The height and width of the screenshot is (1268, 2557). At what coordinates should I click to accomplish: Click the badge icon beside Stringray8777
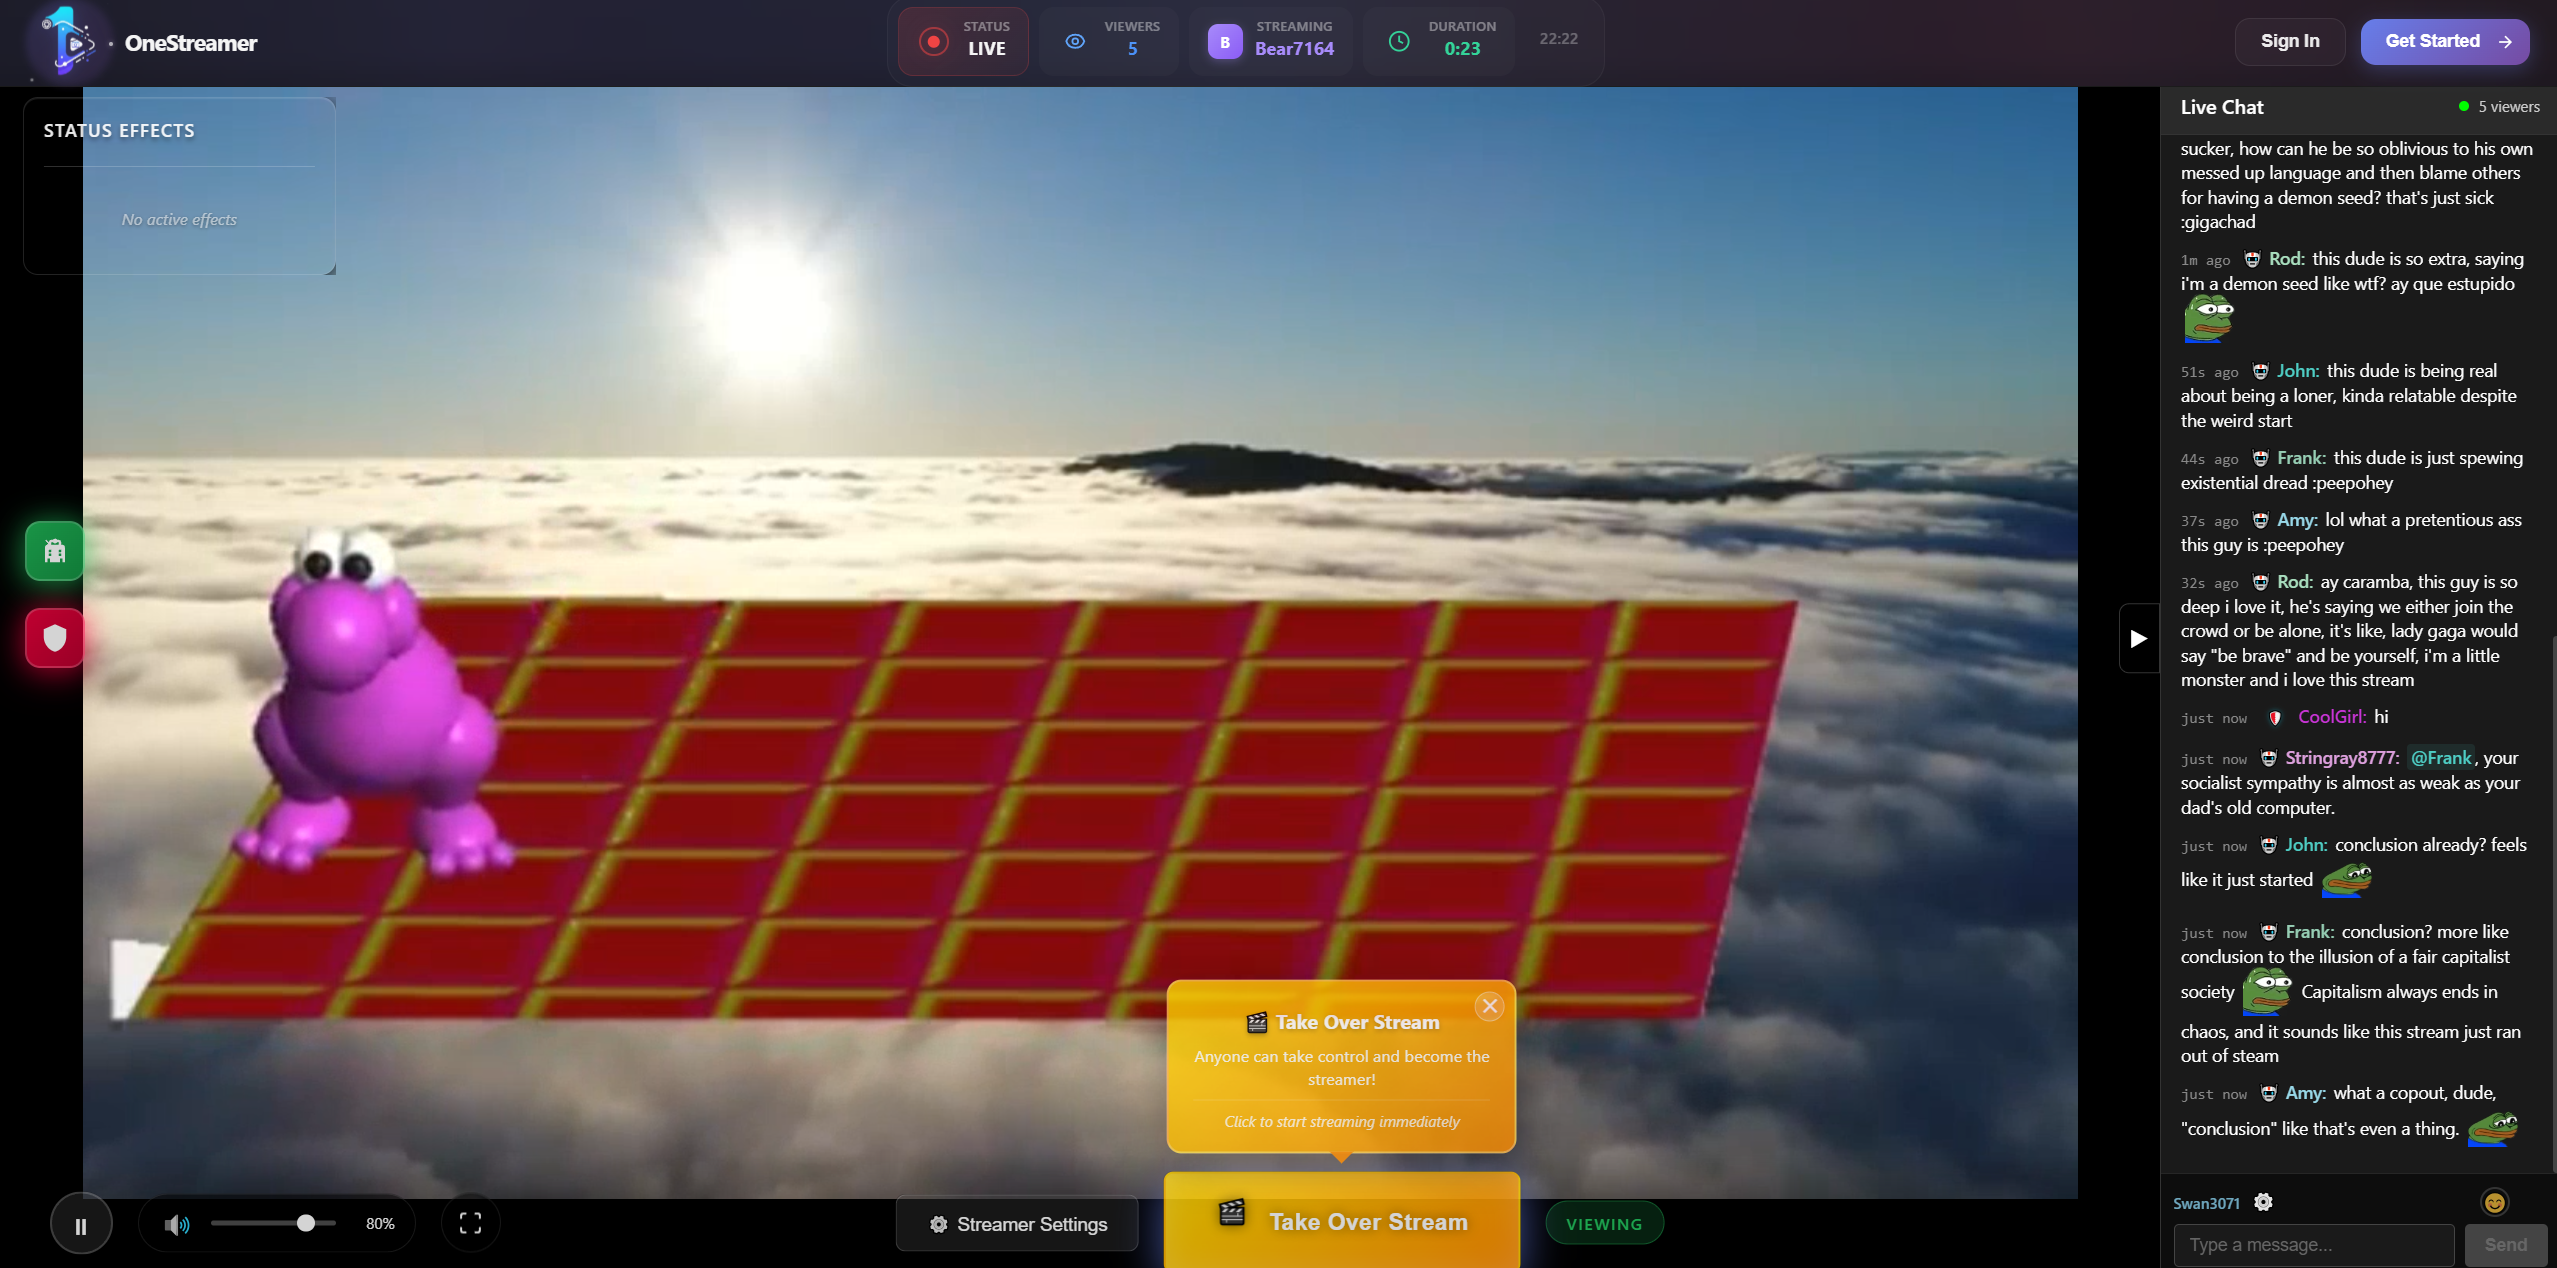tap(2269, 759)
